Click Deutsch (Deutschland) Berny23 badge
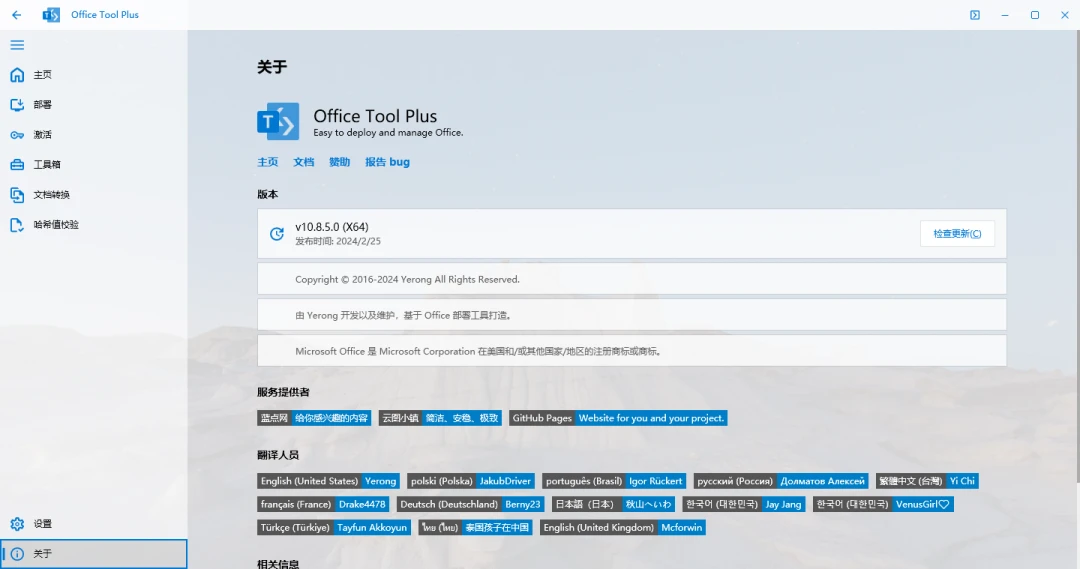Image resolution: width=1080 pixels, height=569 pixels. coord(470,504)
